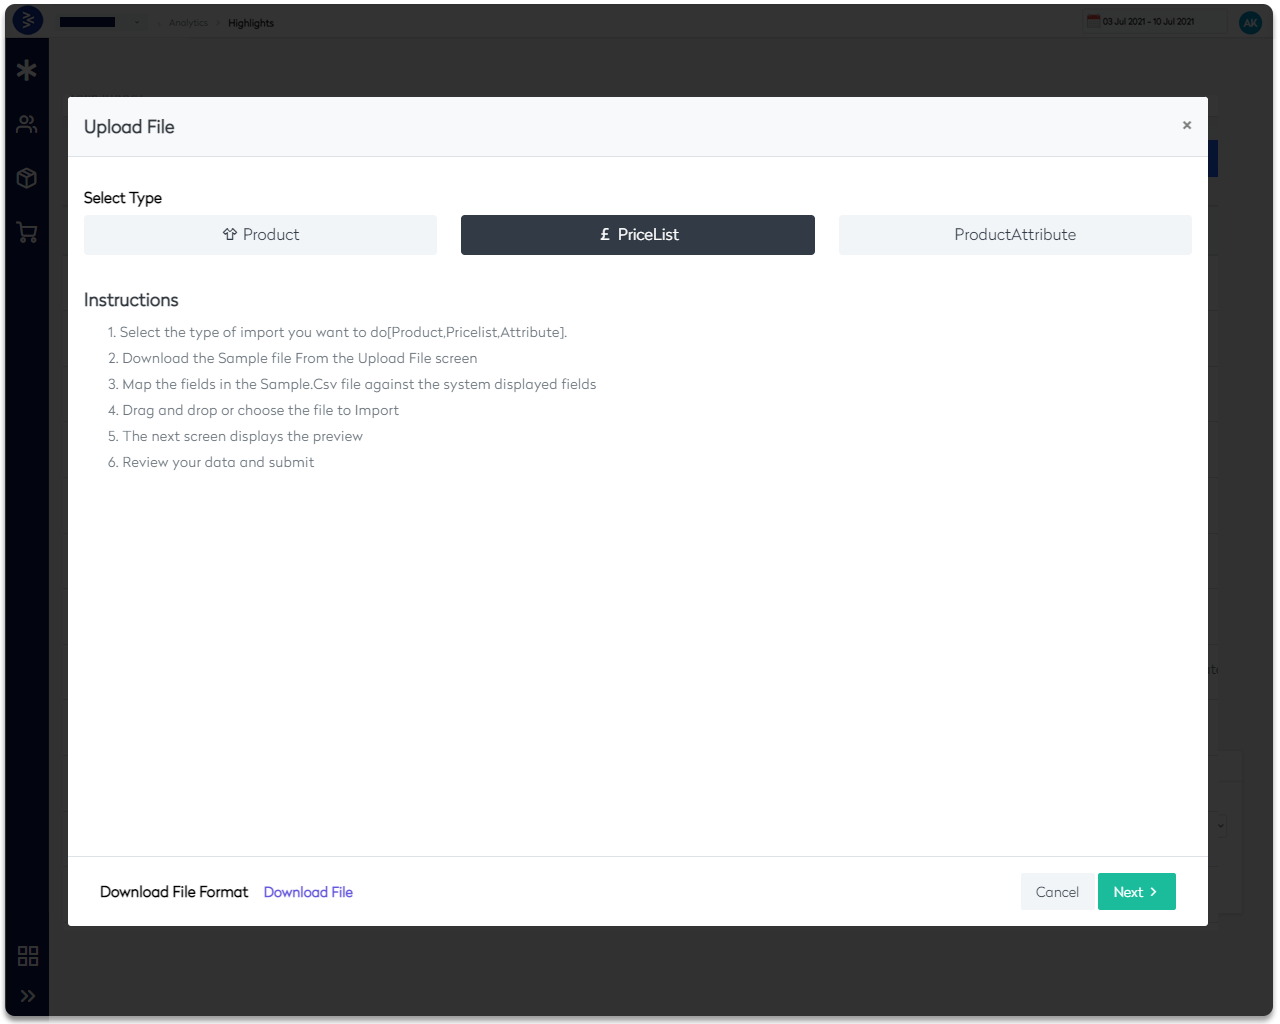Open the shopping cart section in sidebar
The image size is (1280, 1024).
tap(26, 232)
